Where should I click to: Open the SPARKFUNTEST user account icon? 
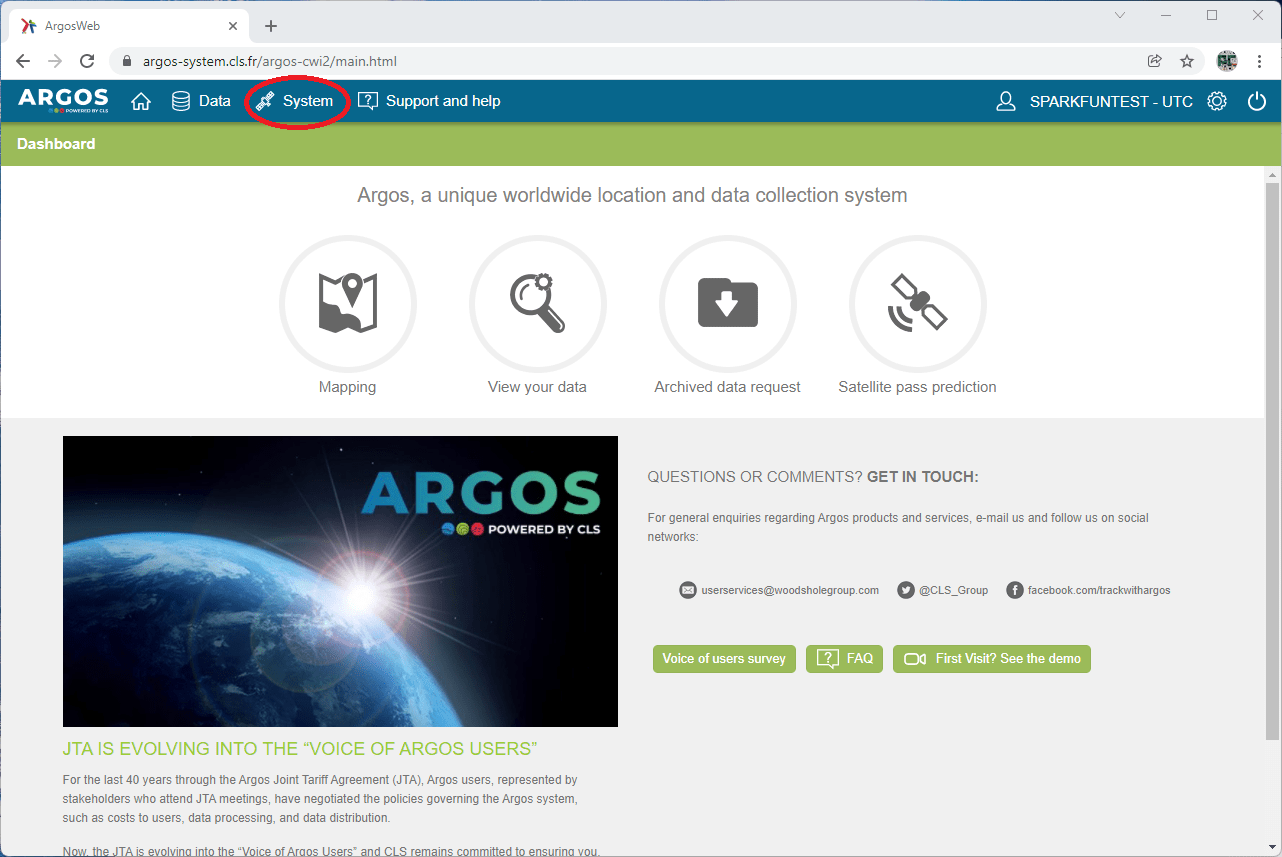(1005, 100)
